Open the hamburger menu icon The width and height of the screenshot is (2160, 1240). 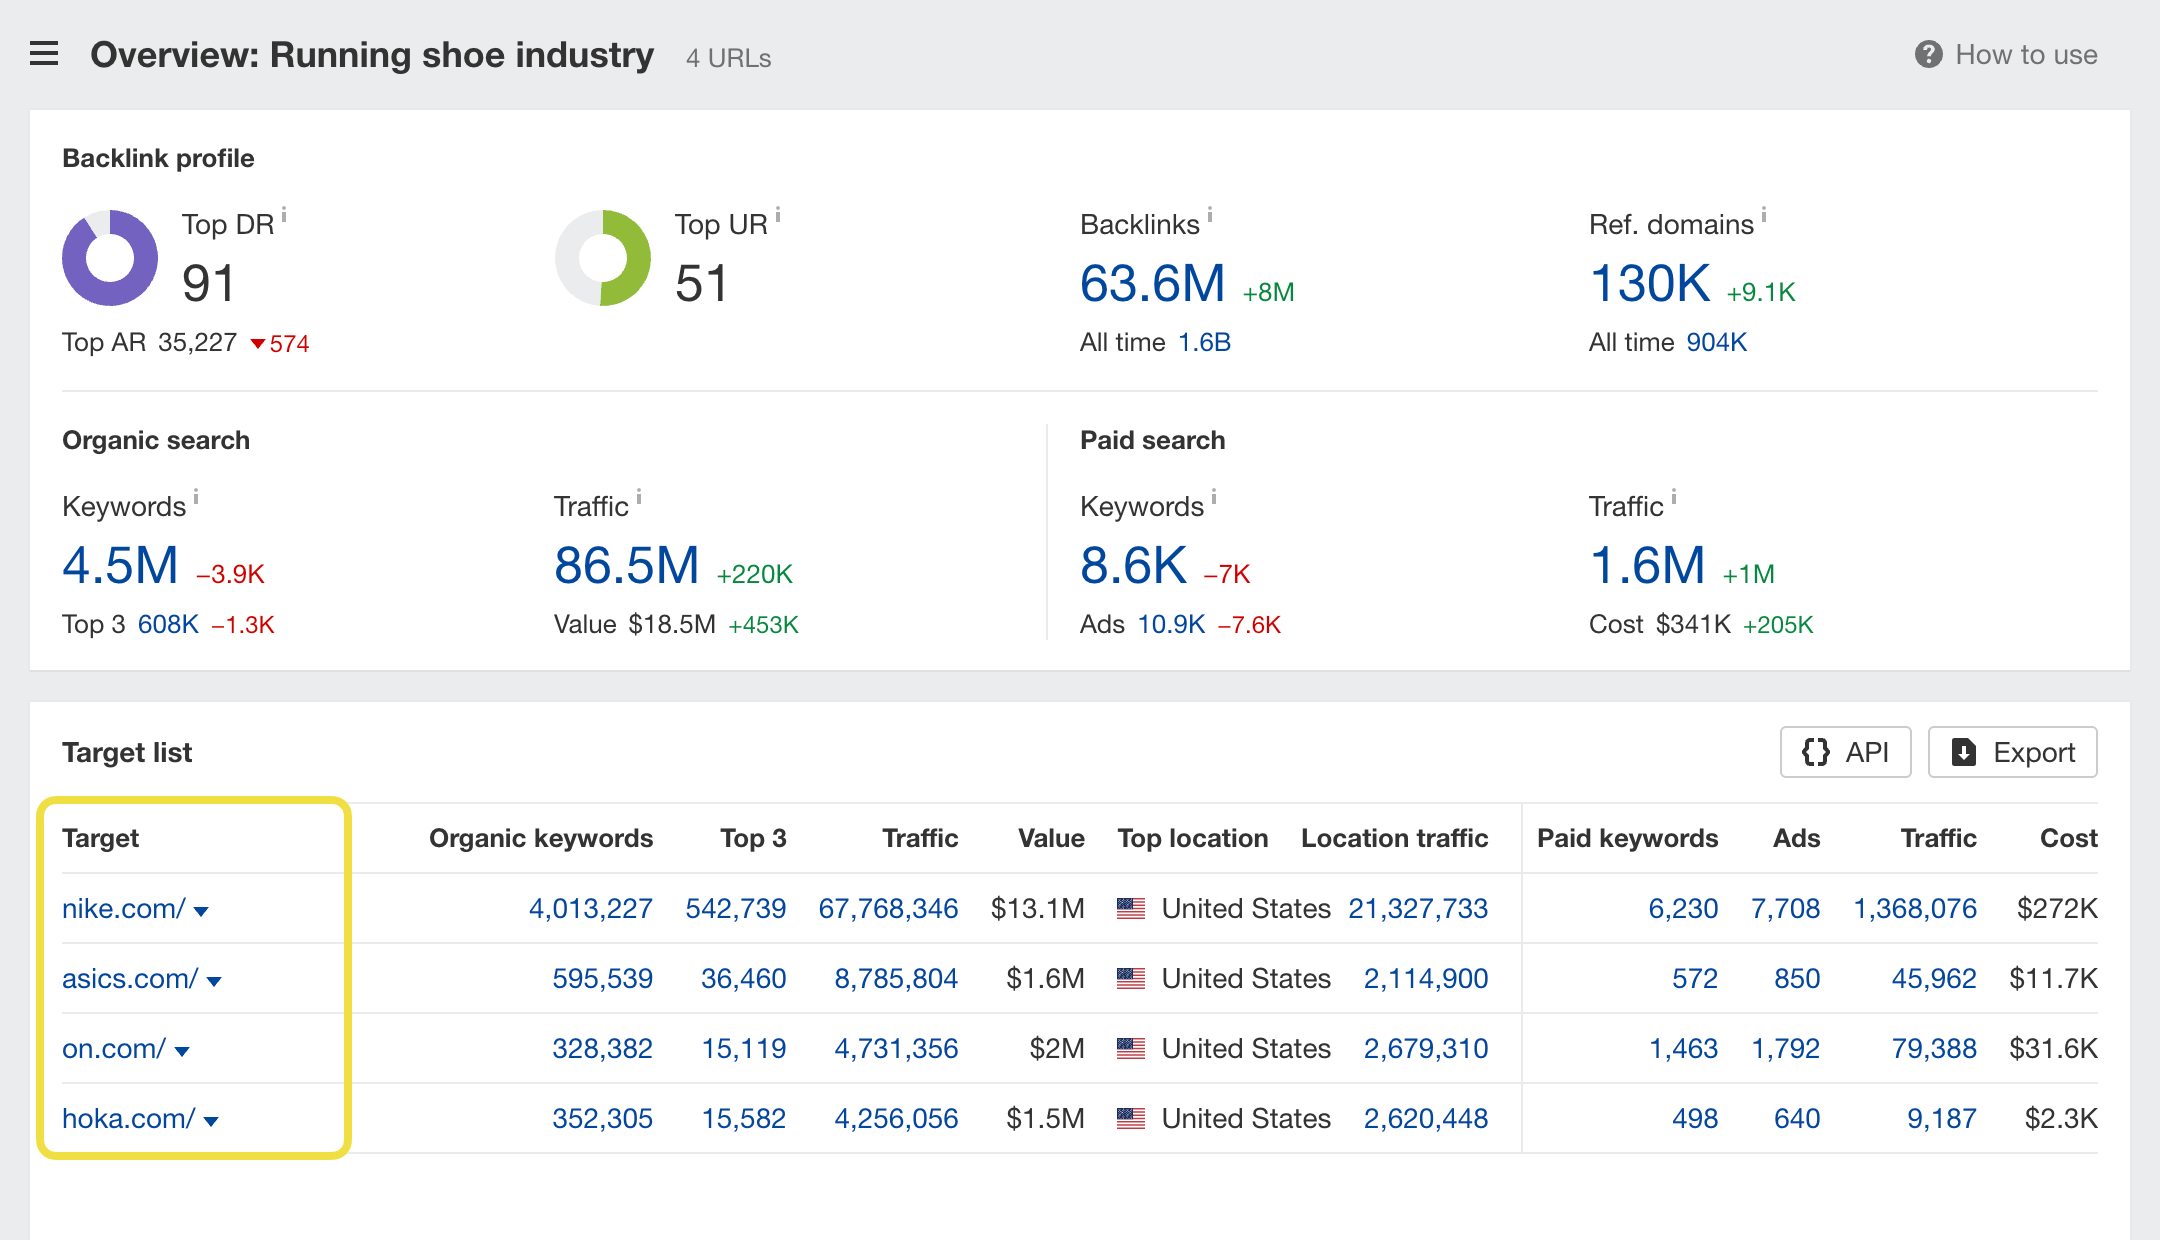point(44,54)
